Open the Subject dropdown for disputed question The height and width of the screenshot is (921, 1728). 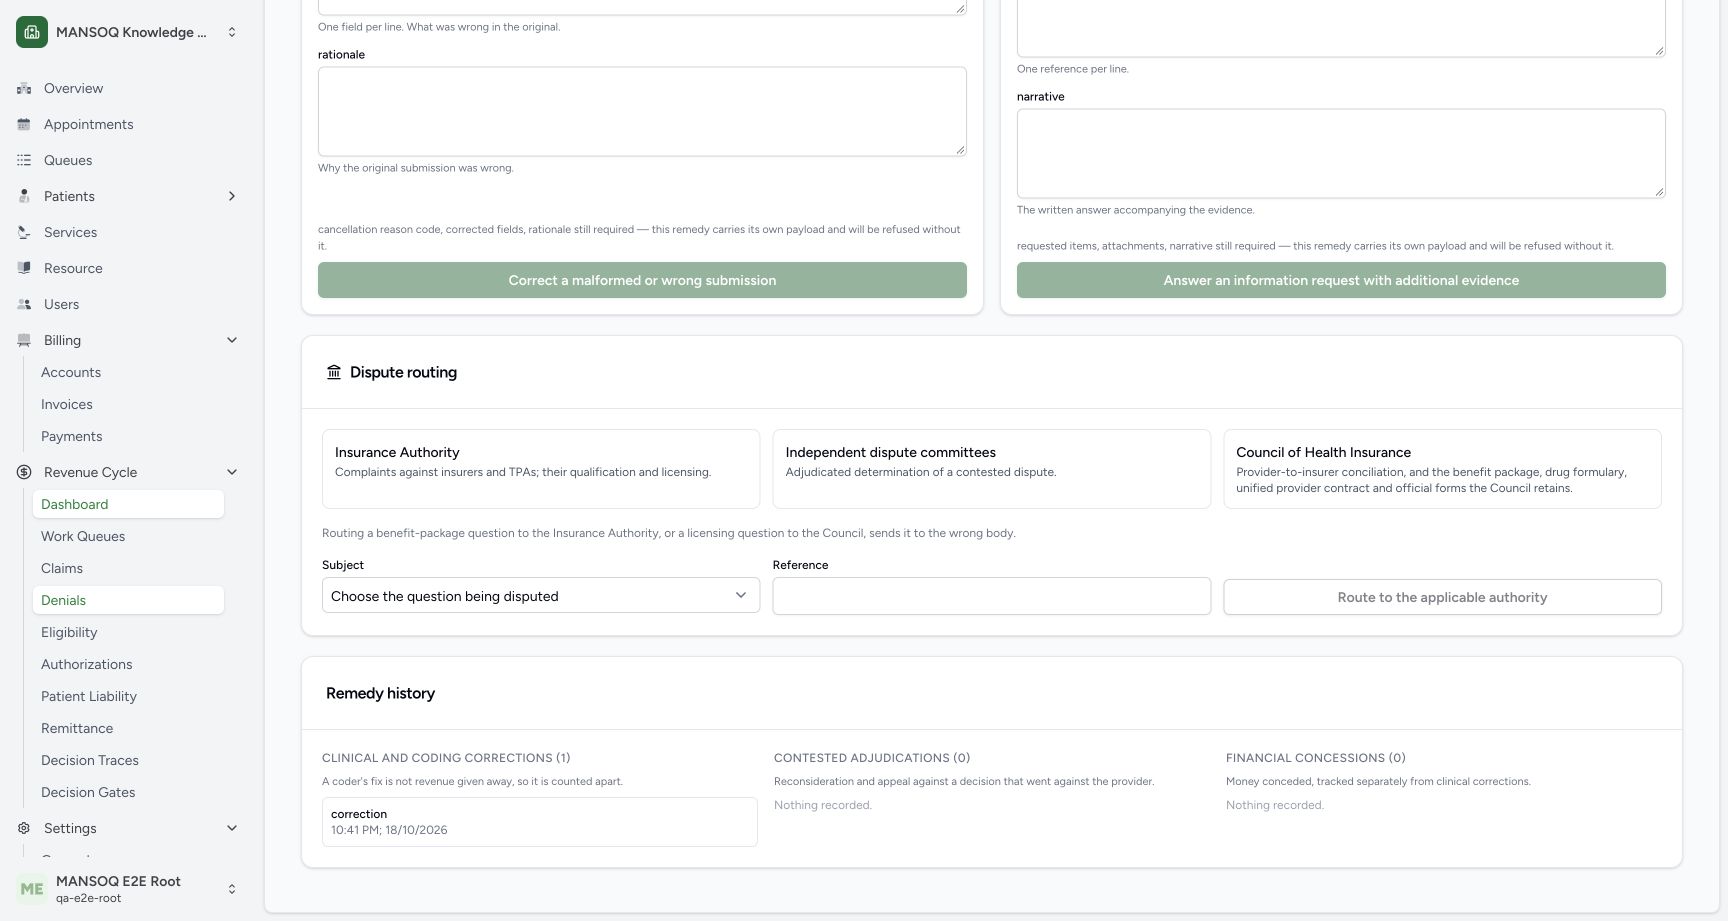[x=541, y=596]
